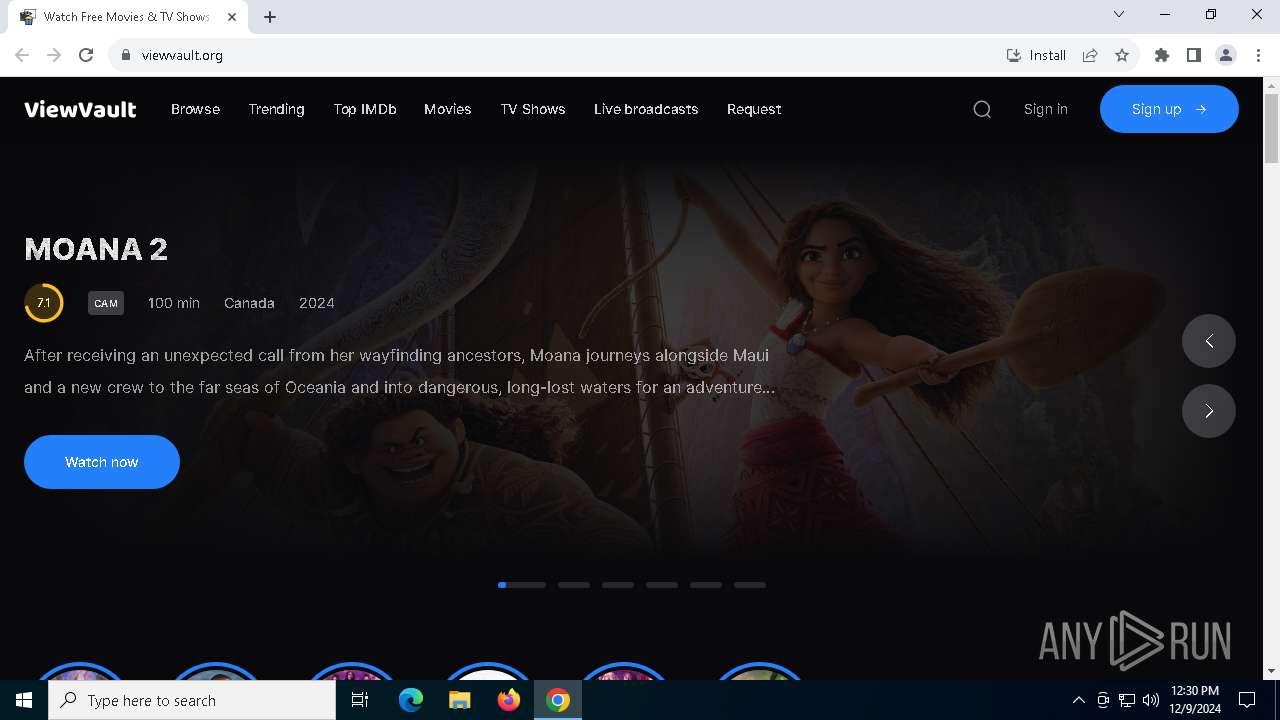Bookmark this page with star icon
The image size is (1280, 720).
1122,55
